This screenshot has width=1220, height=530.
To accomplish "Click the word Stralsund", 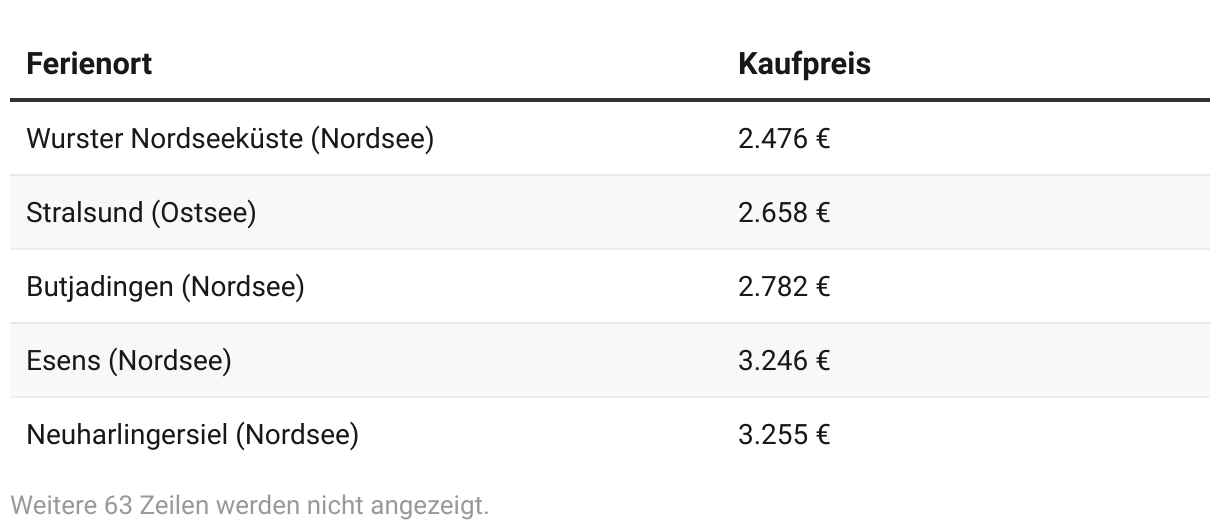I will [x=85, y=213].
